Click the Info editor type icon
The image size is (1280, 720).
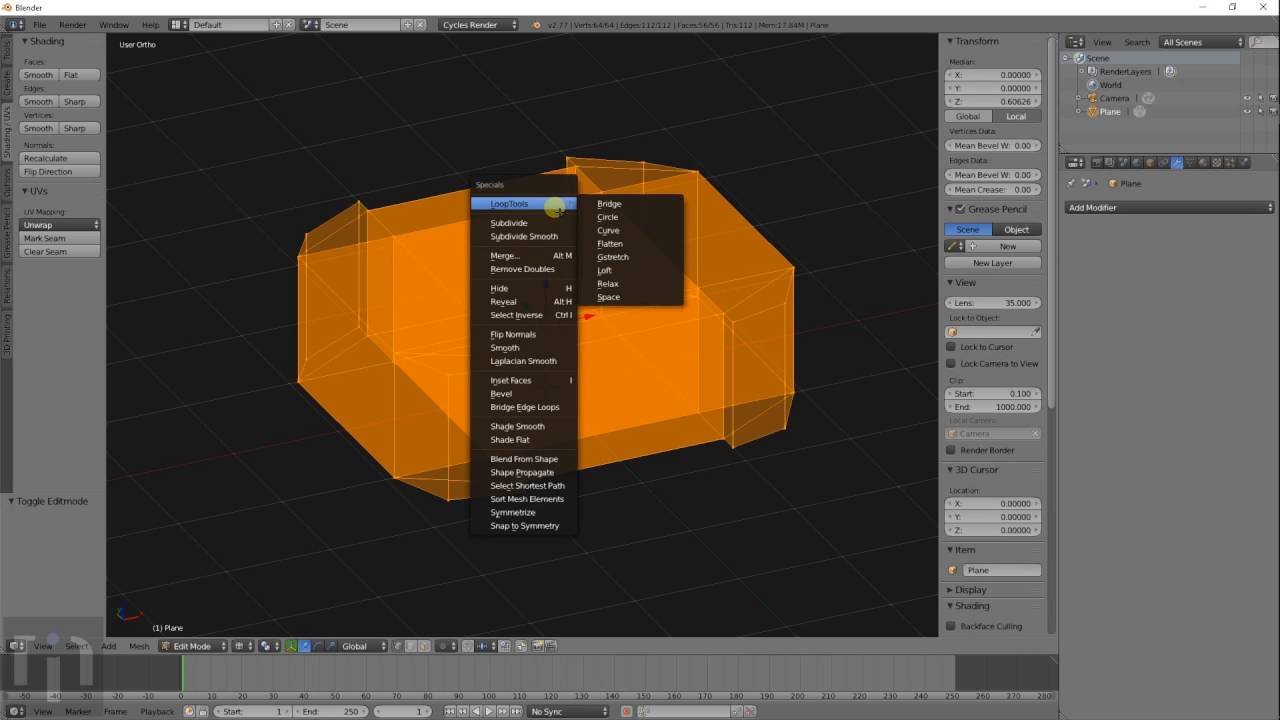click(x=16, y=24)
